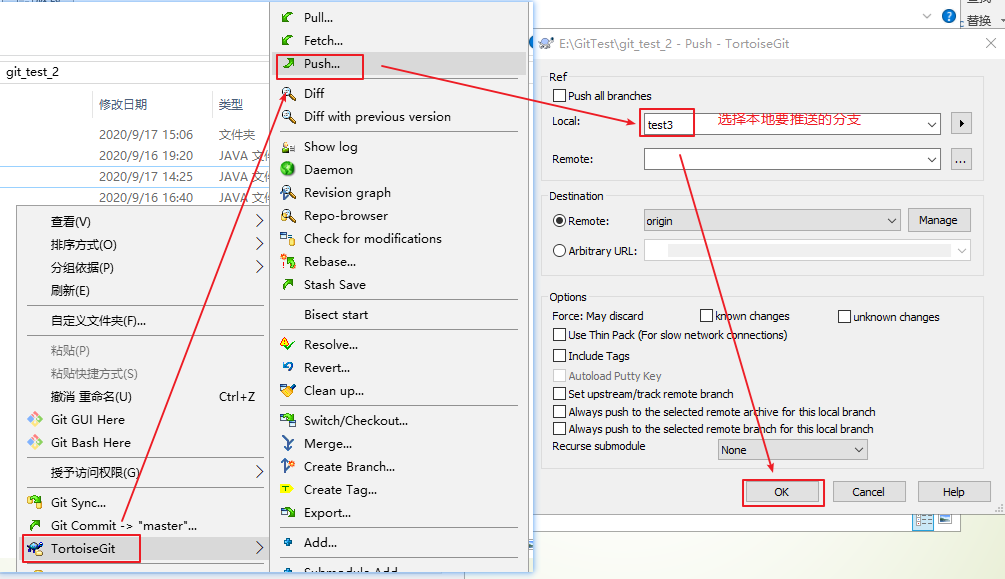The height and width of the screenshot is (579, 1005).
Task: Open the Arbitrary URL dropdown
Action: [961, 251]
